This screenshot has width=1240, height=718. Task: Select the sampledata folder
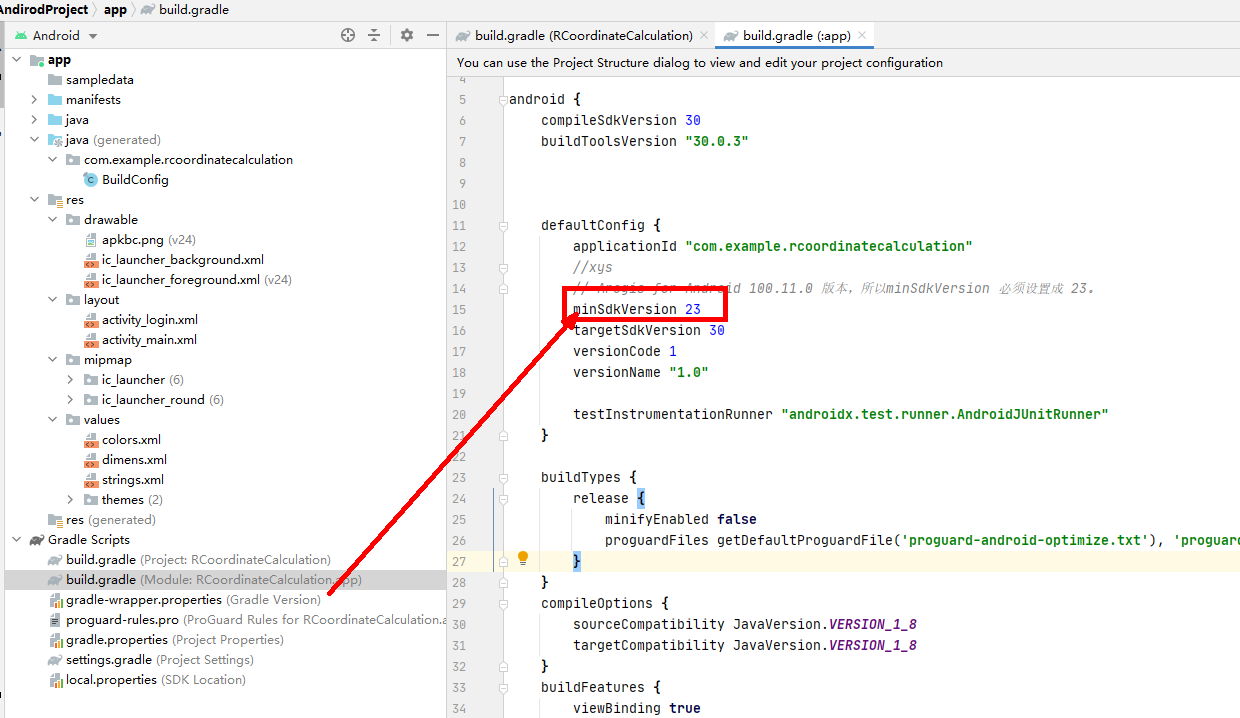90,80
